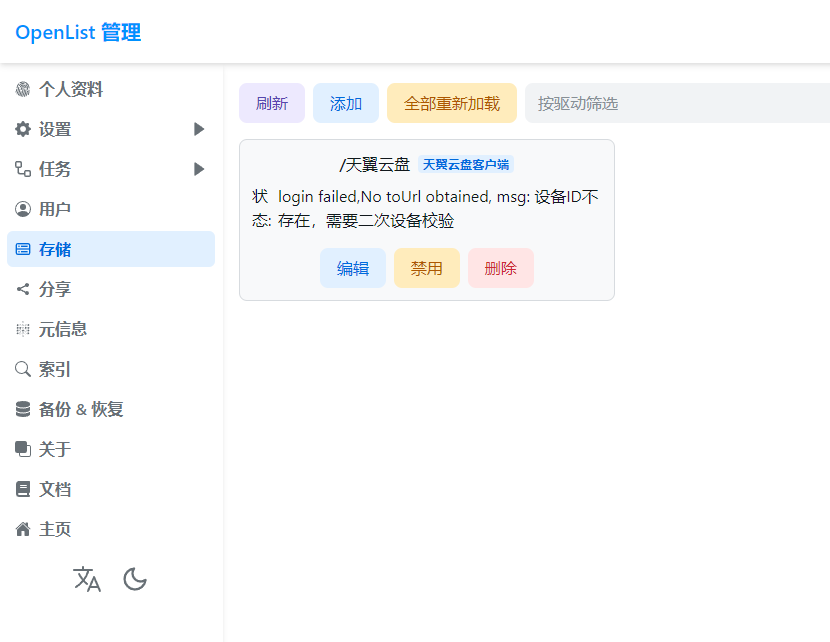Click the profile fingerprint icon in sidebar

coord(23,90)
